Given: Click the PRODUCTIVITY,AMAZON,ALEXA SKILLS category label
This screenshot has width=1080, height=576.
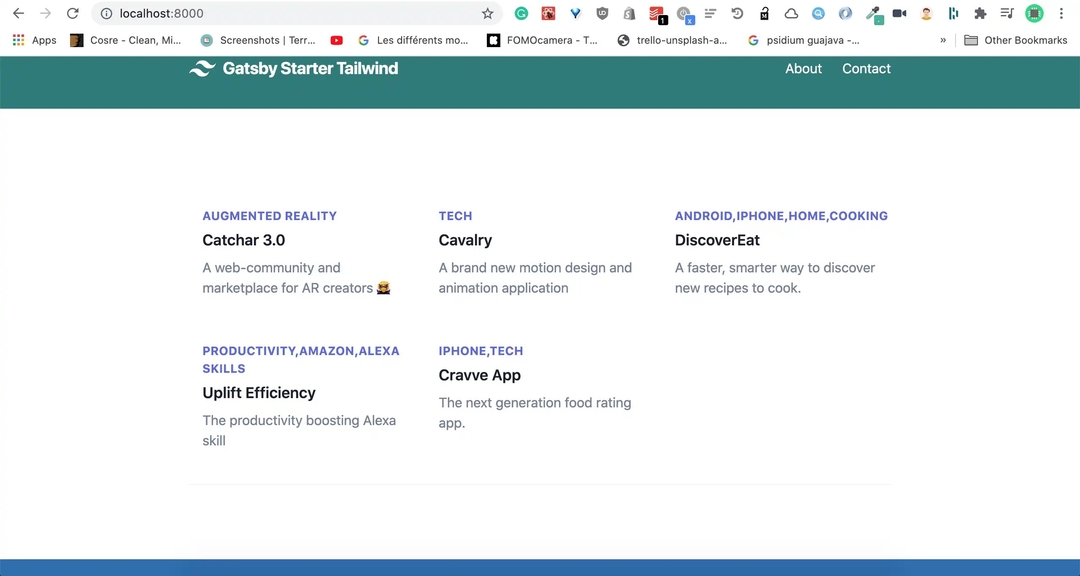Looking at the screenshot, I should click(x=301, y=360).
